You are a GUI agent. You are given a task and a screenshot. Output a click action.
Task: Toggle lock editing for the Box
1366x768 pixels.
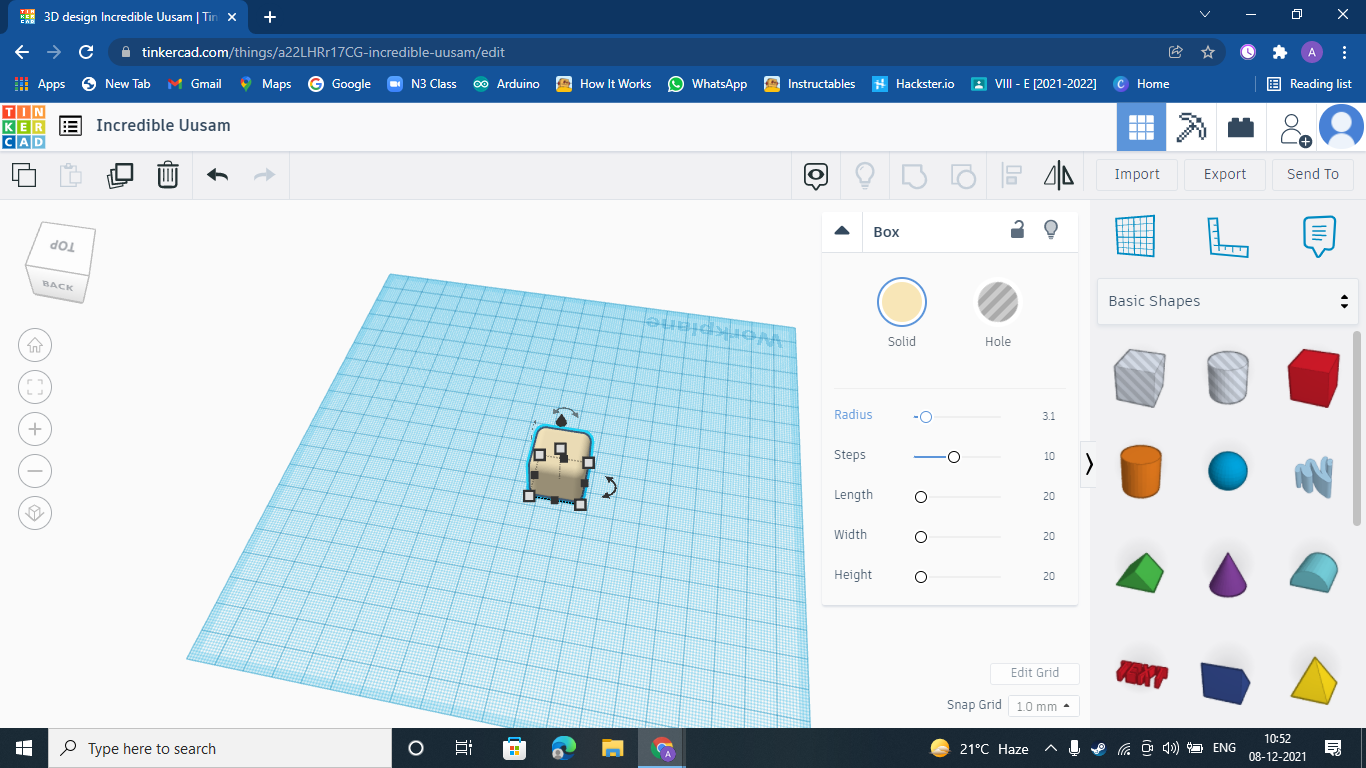coord(1017,229)
